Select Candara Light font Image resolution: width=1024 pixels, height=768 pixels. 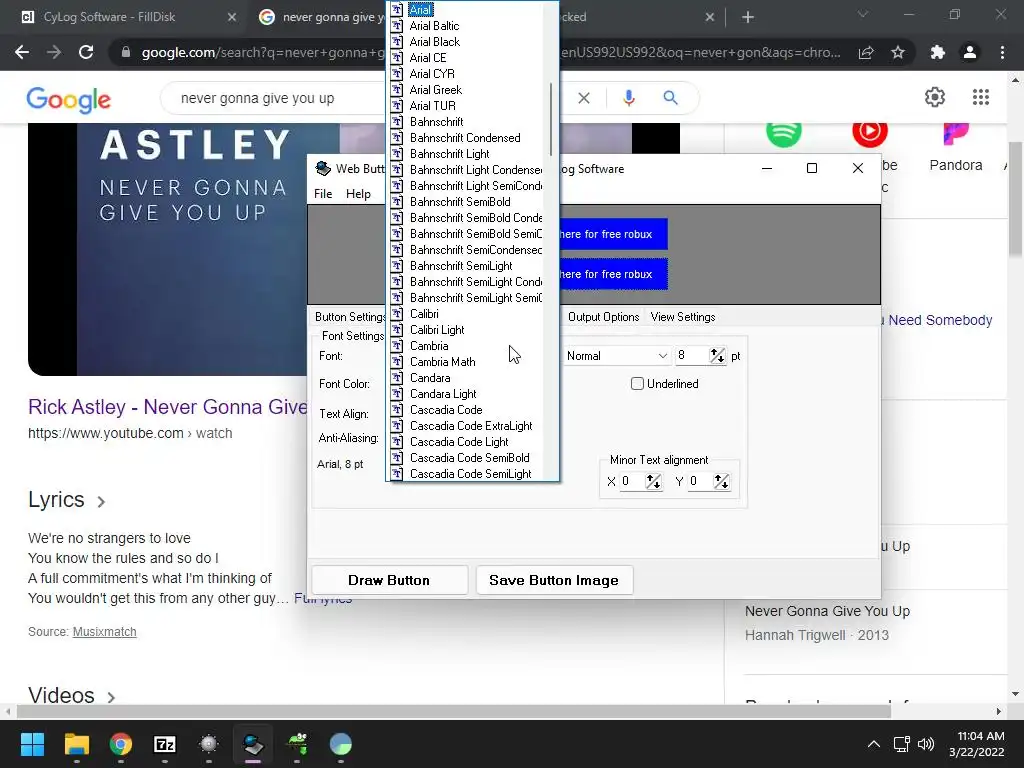pyautogui.click(x=443, y=394)
